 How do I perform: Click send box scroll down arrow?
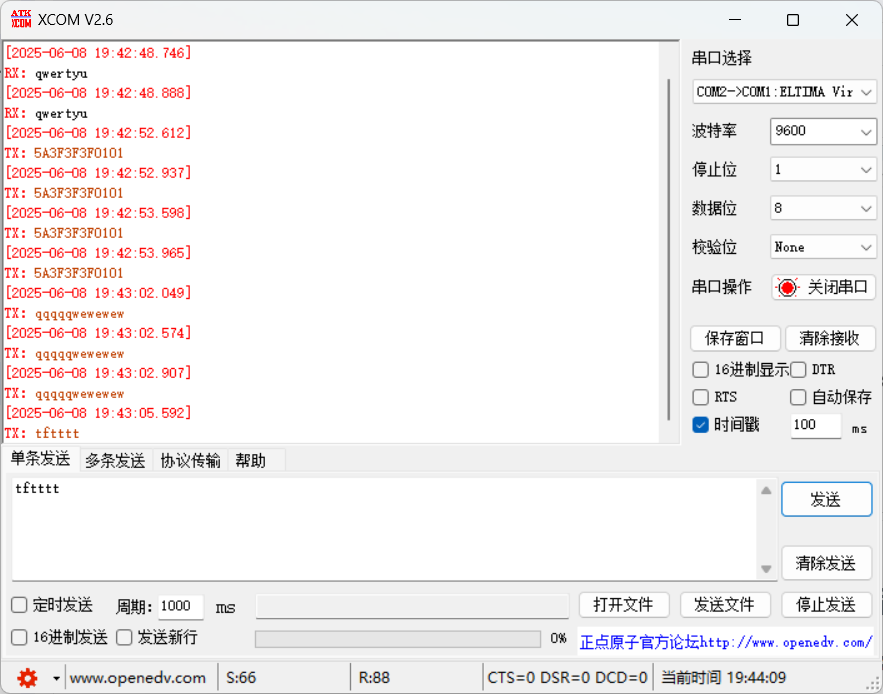[x=766, y=569]
